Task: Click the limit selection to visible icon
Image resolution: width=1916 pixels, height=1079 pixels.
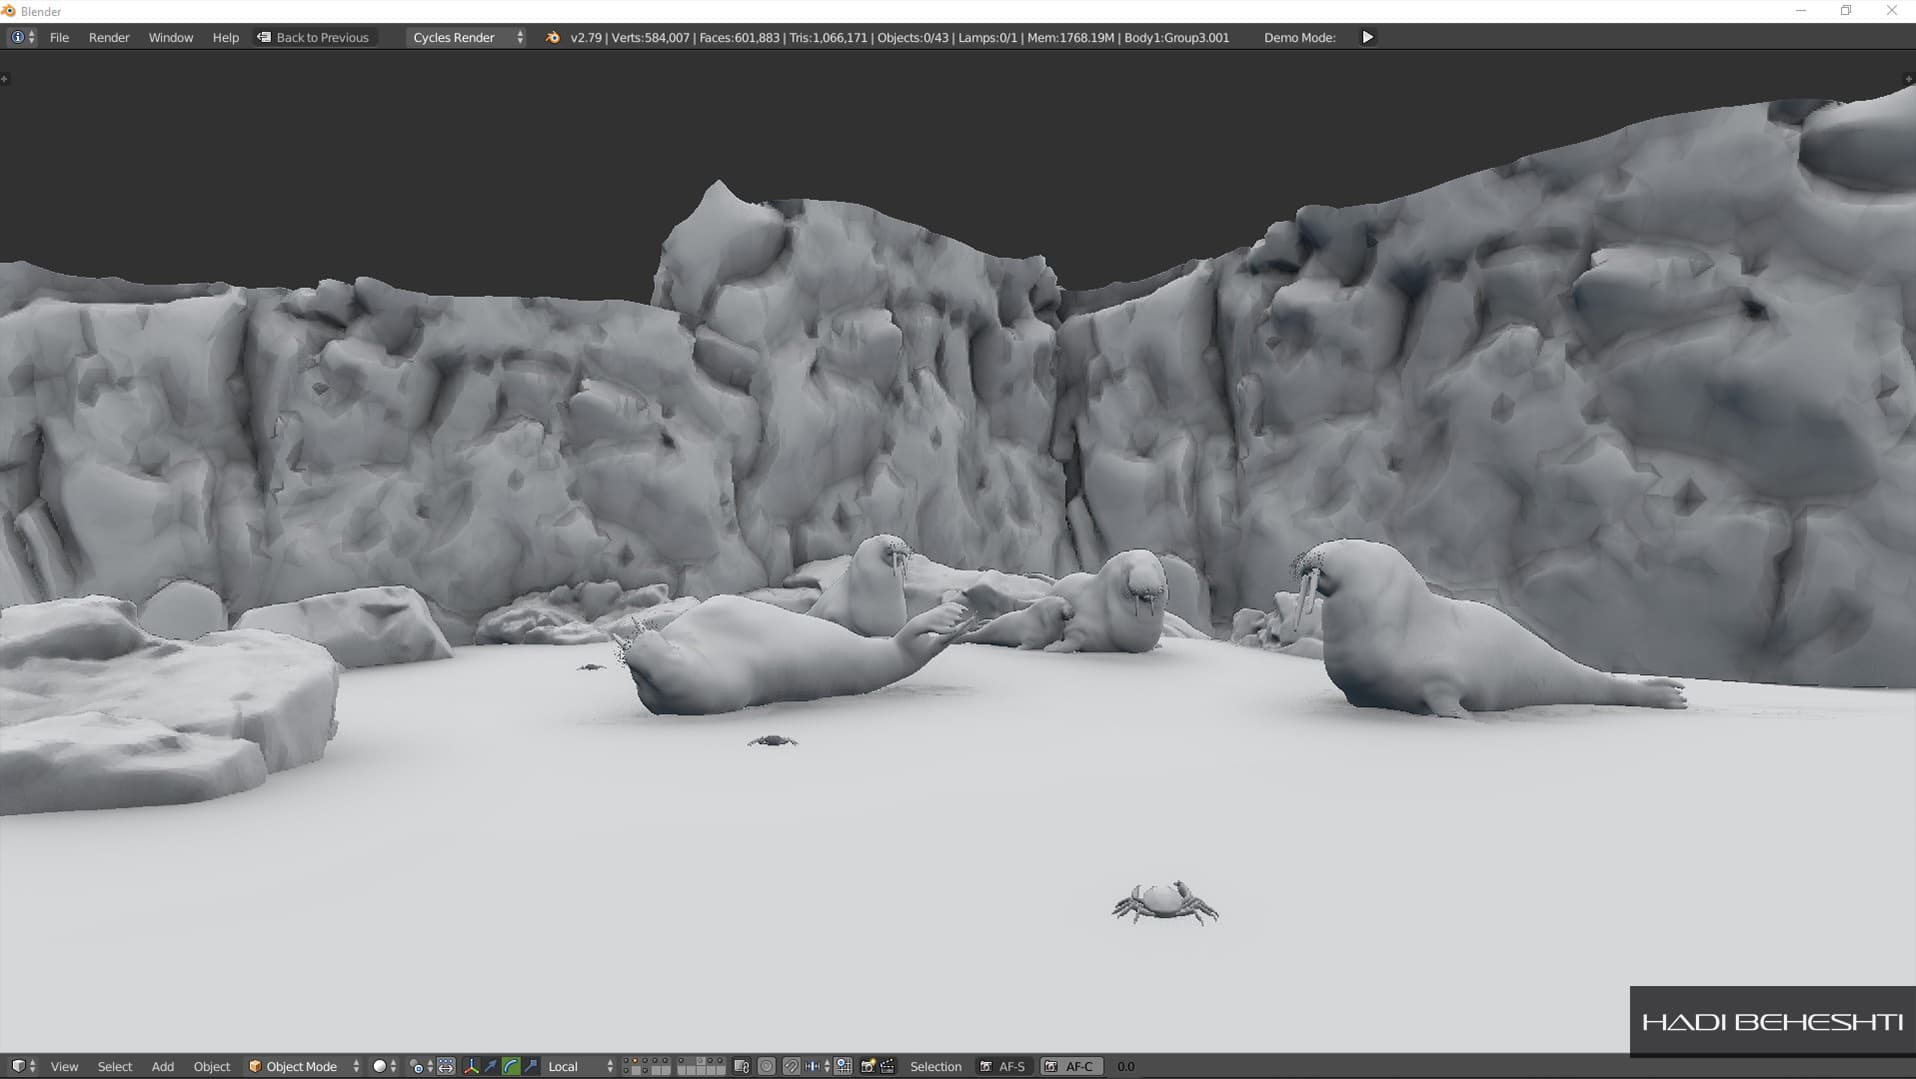Action: [x=446, y=1066]
